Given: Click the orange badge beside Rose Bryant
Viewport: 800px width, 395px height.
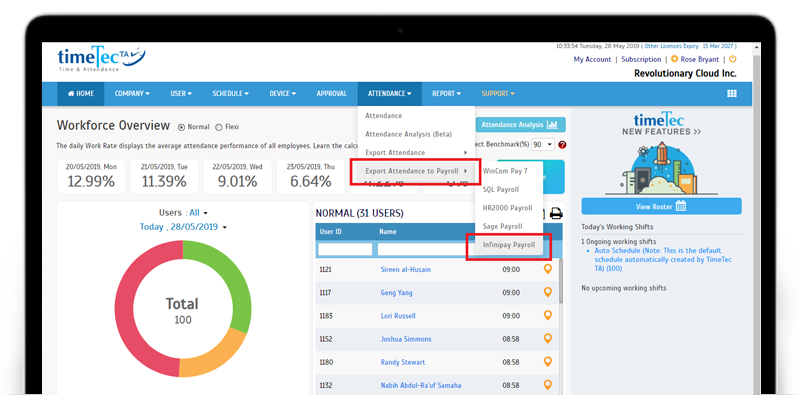Looking at the screenshot, I should [x=674, y=59].
